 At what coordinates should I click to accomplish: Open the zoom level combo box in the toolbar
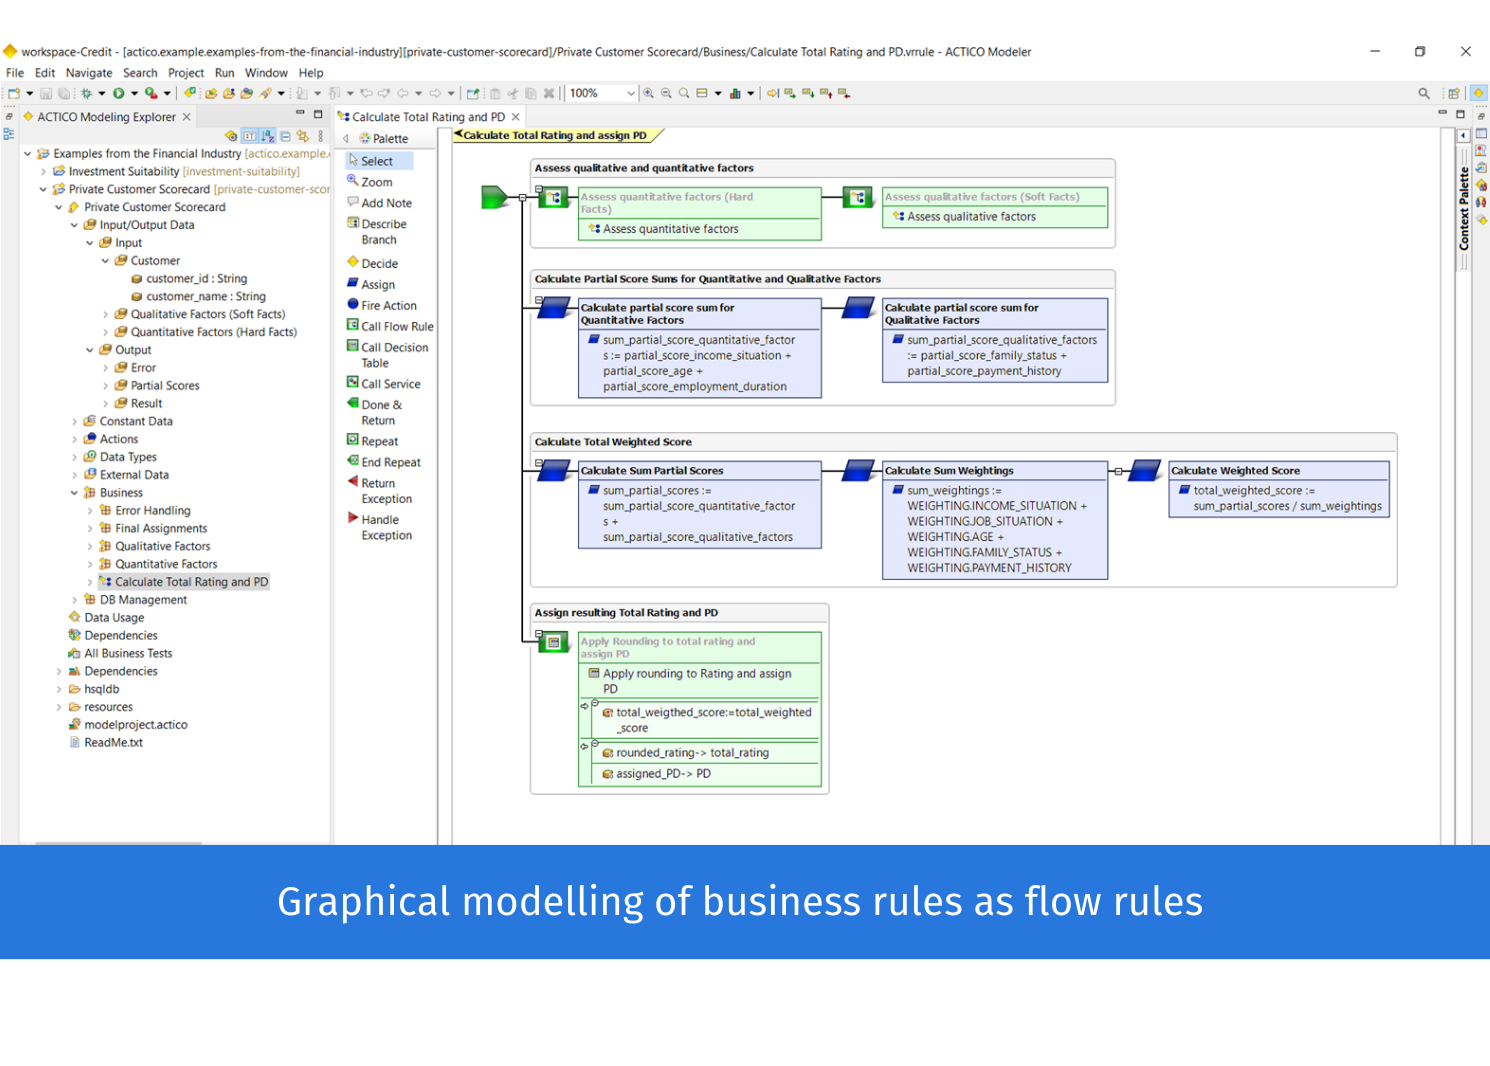(x=632, y=92)
